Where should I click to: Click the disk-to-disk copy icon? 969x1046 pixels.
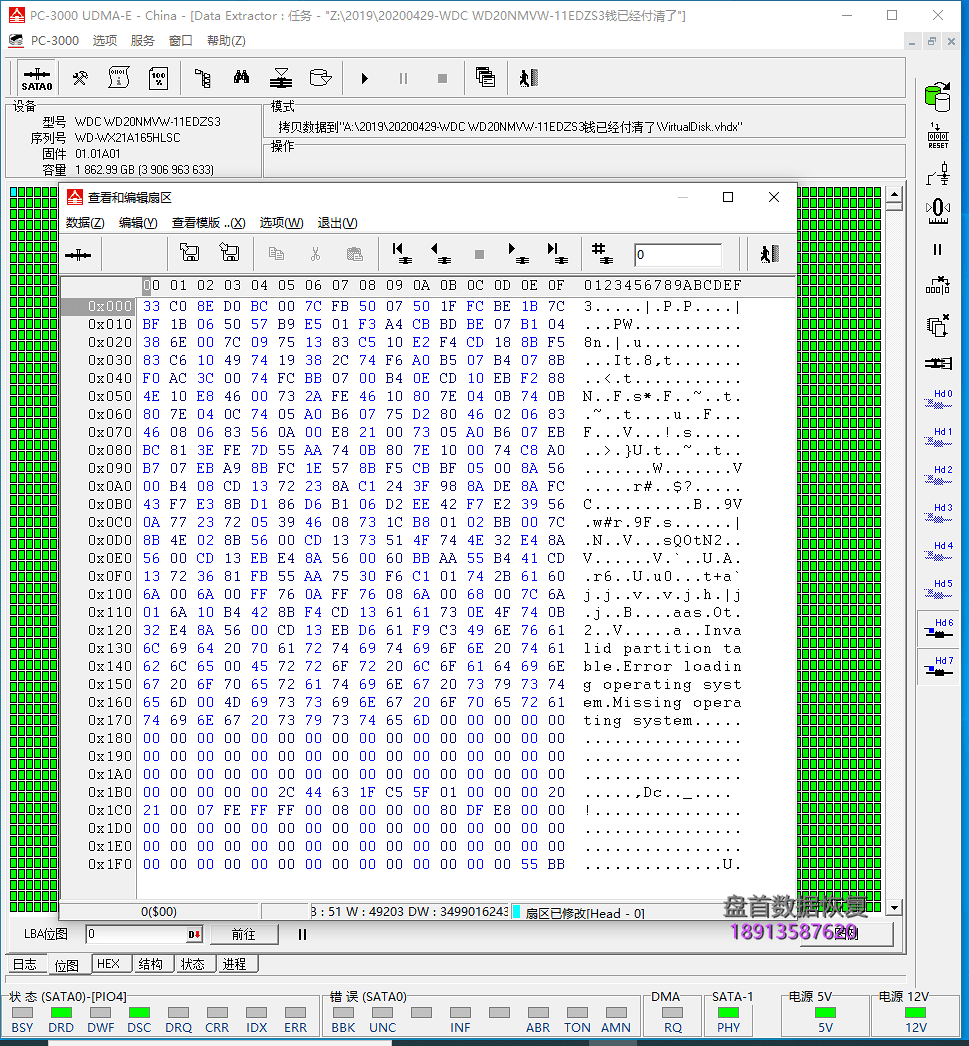[x=320, y=78]
